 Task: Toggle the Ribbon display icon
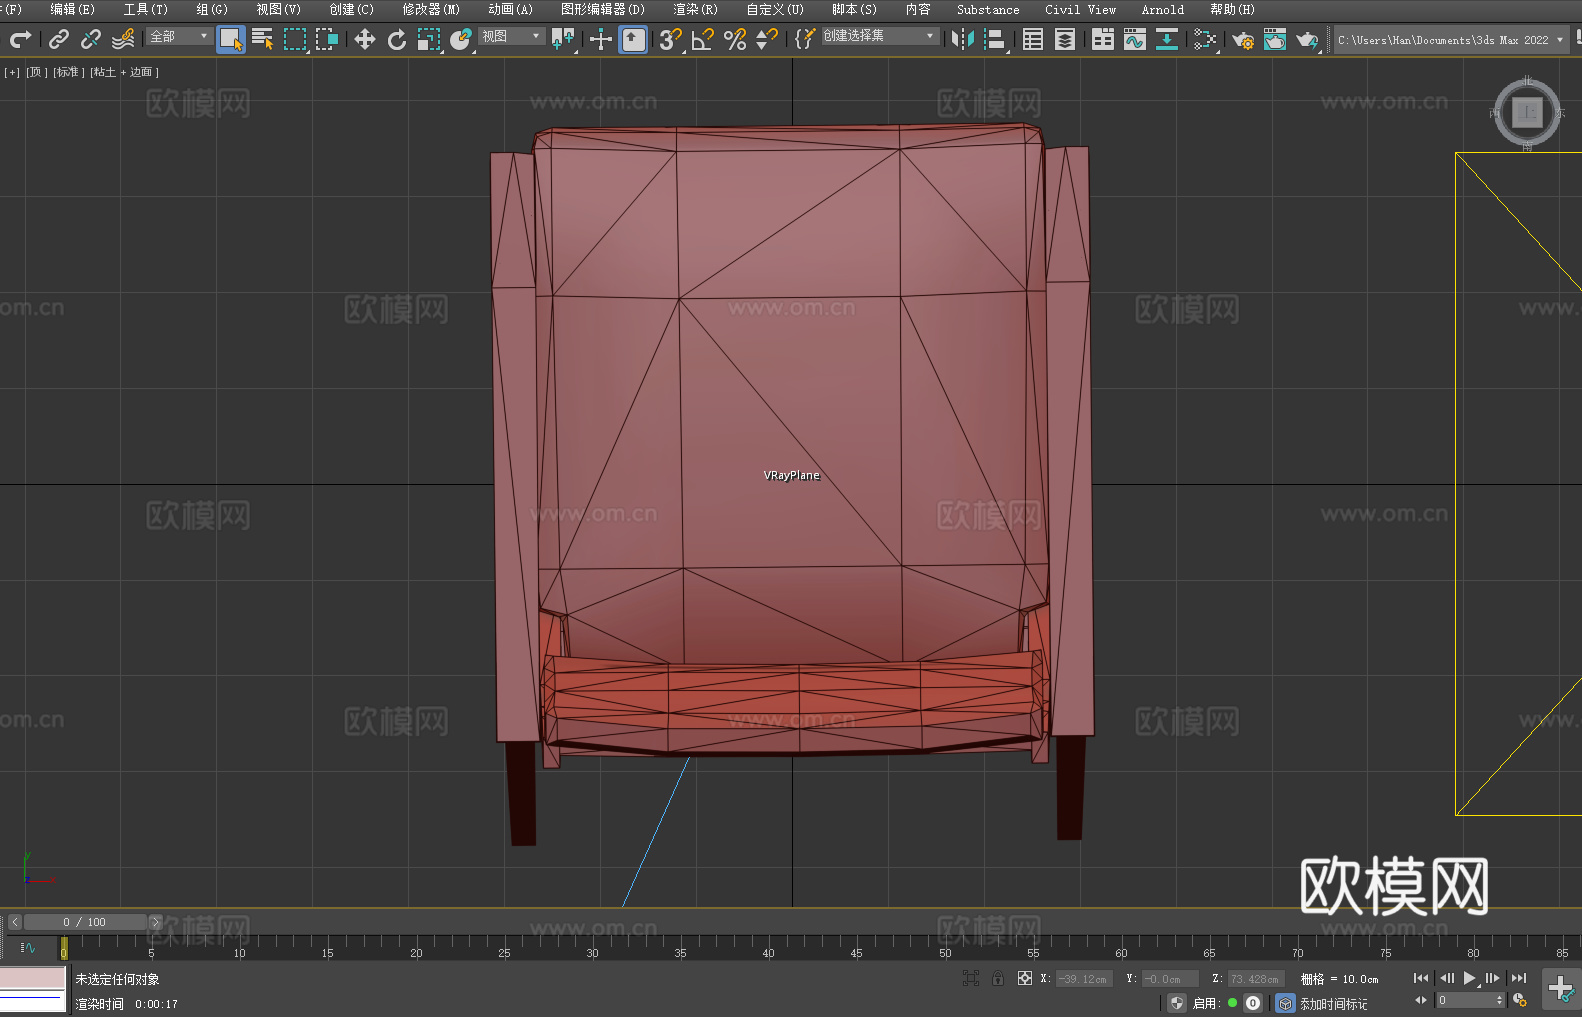tap(1103, 39)
